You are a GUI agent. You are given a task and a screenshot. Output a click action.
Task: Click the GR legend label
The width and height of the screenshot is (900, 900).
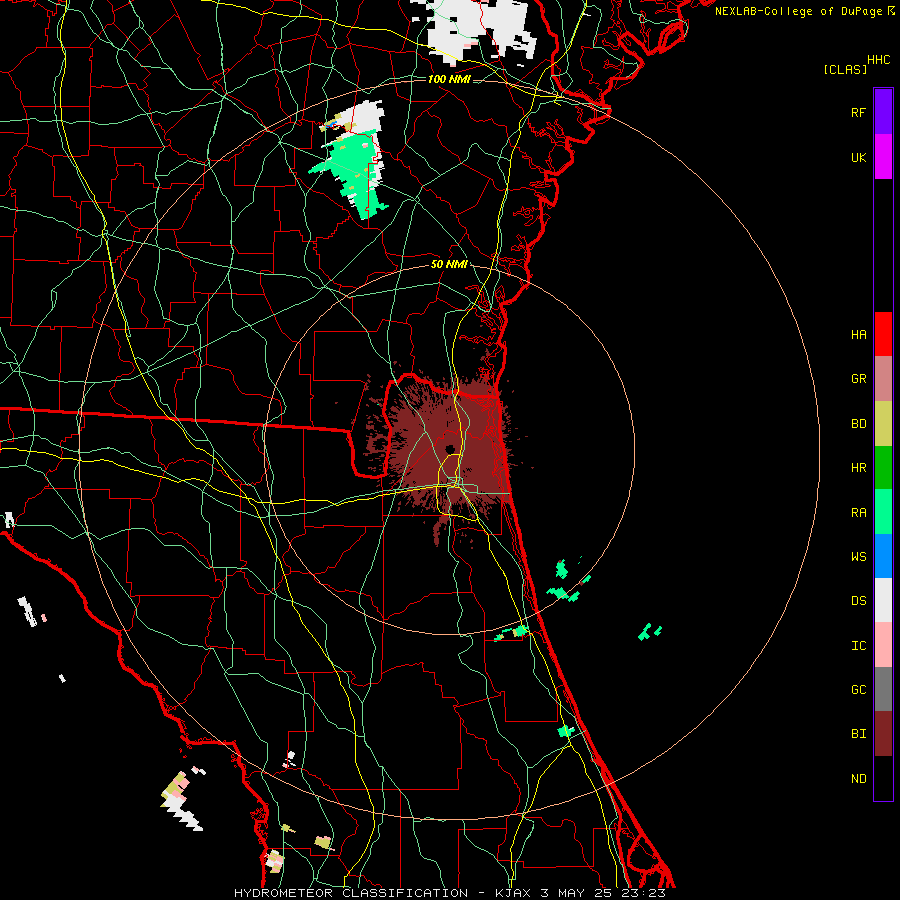pos(858,379)
